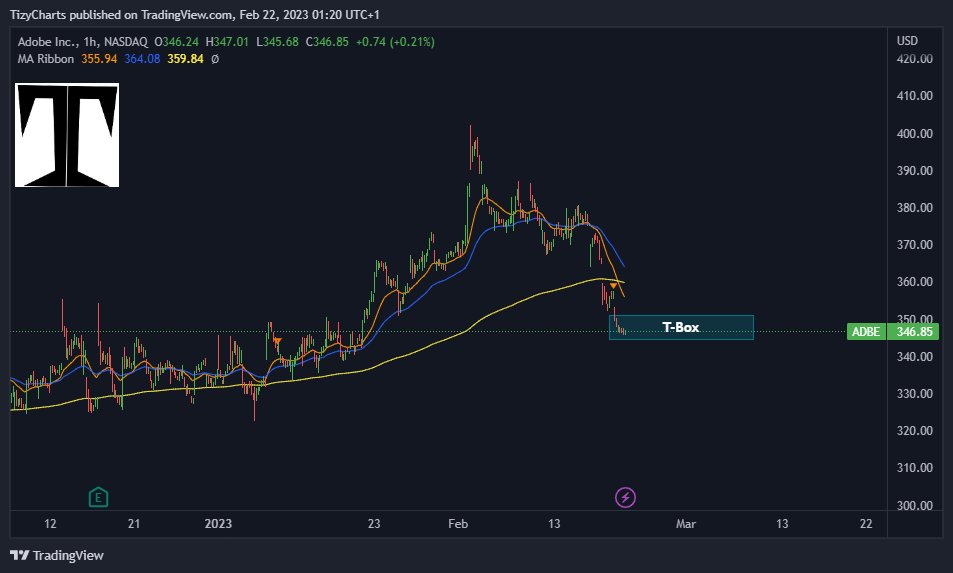Click the TizyCharts T logo image
Screen dimensions: 953x573
click(x=67, y=135)
